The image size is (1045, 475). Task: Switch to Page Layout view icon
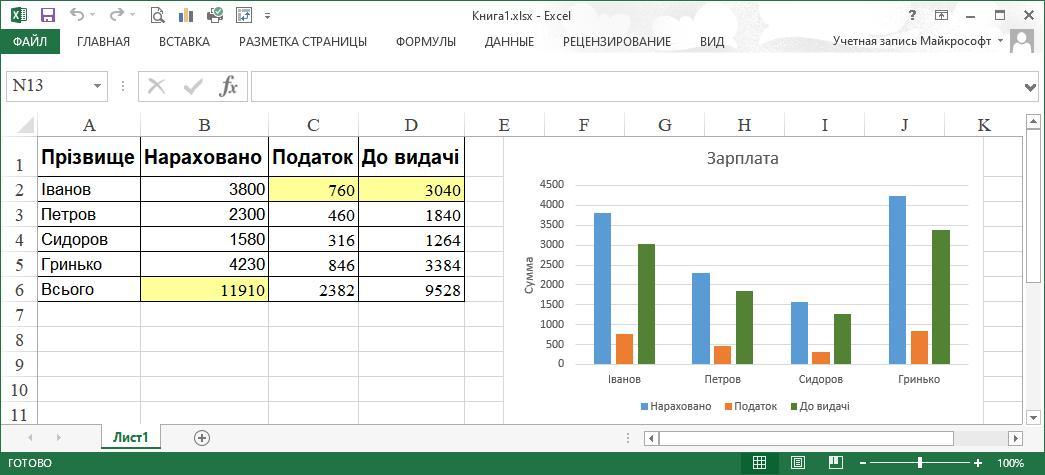coord(798,462)
